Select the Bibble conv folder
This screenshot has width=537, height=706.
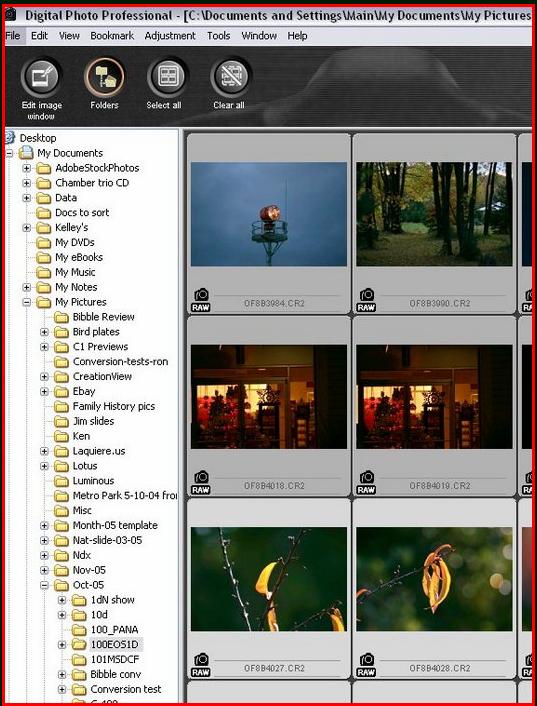tap(116, 674)
